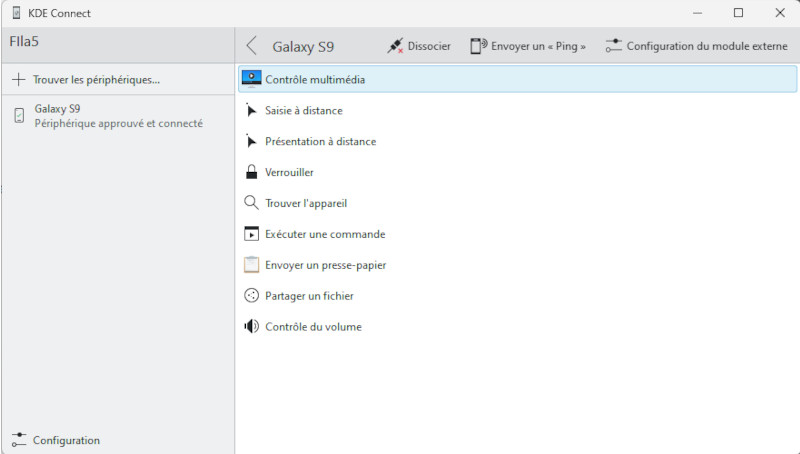
Task: Open Exécuter une commande
Action: (x=517, y=234)
